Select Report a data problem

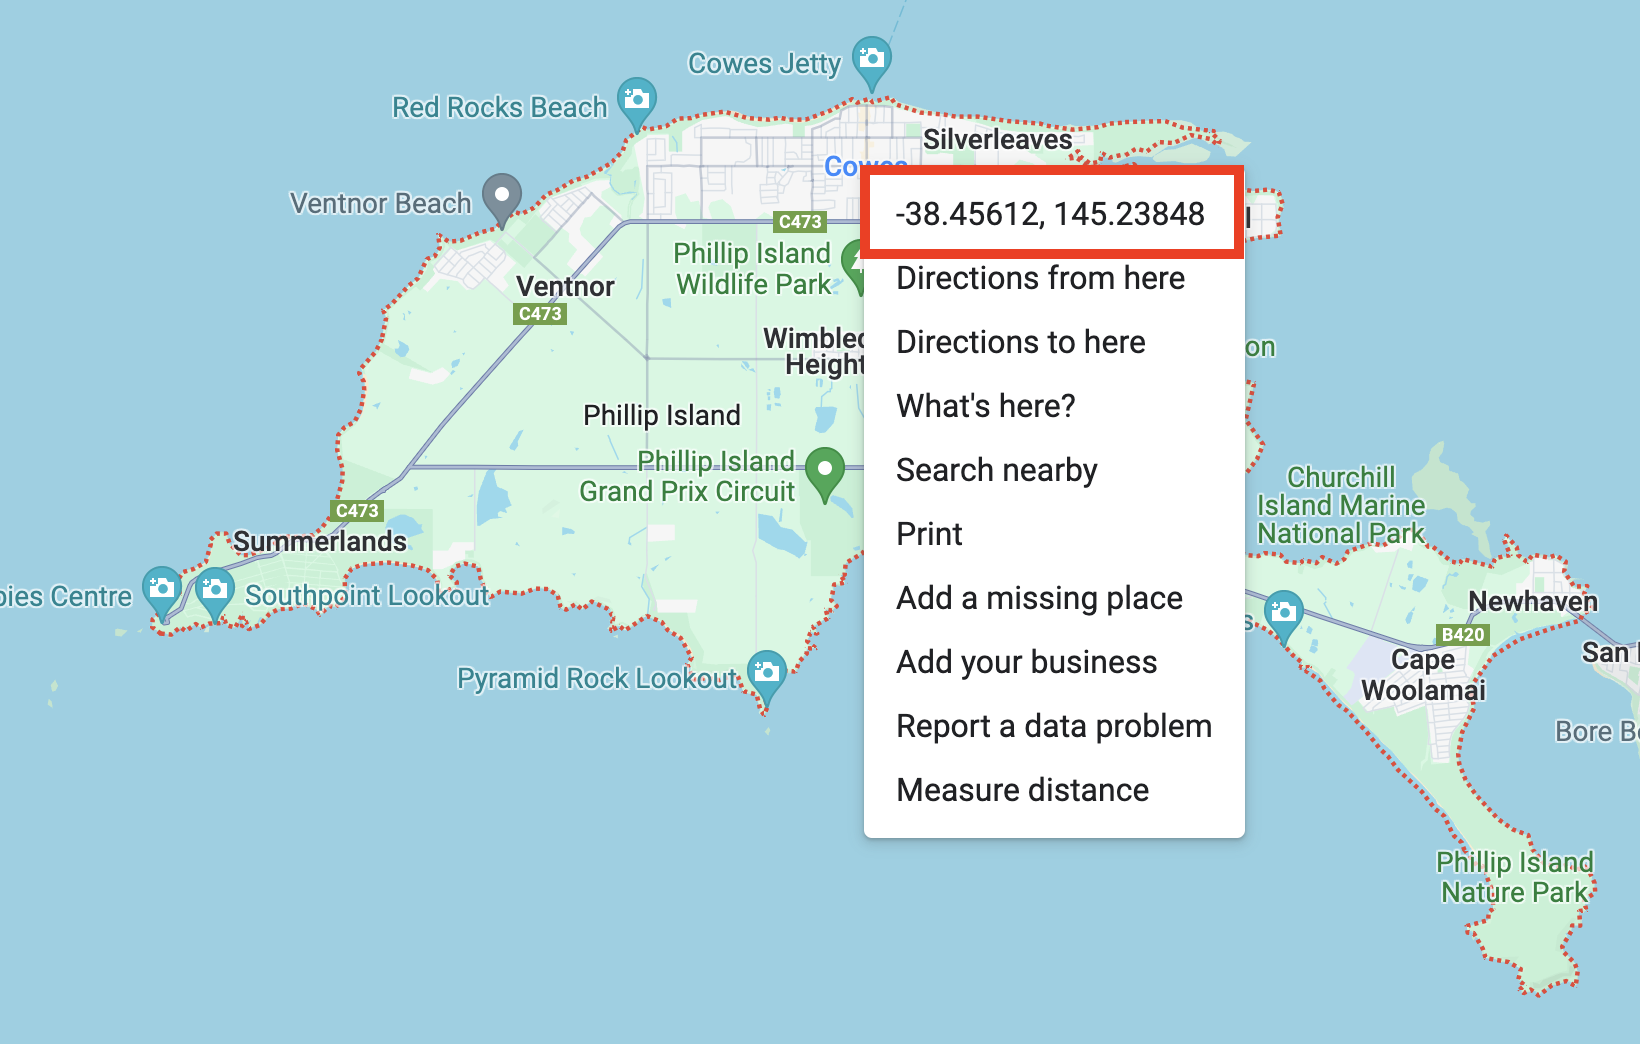coord(1054,726)
